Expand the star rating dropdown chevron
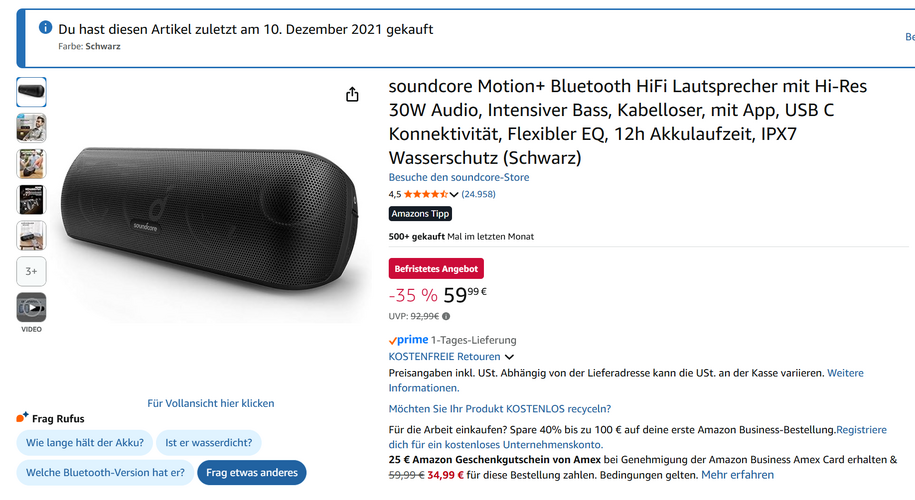Screen dimensions: 915x500 click(454, 194)
